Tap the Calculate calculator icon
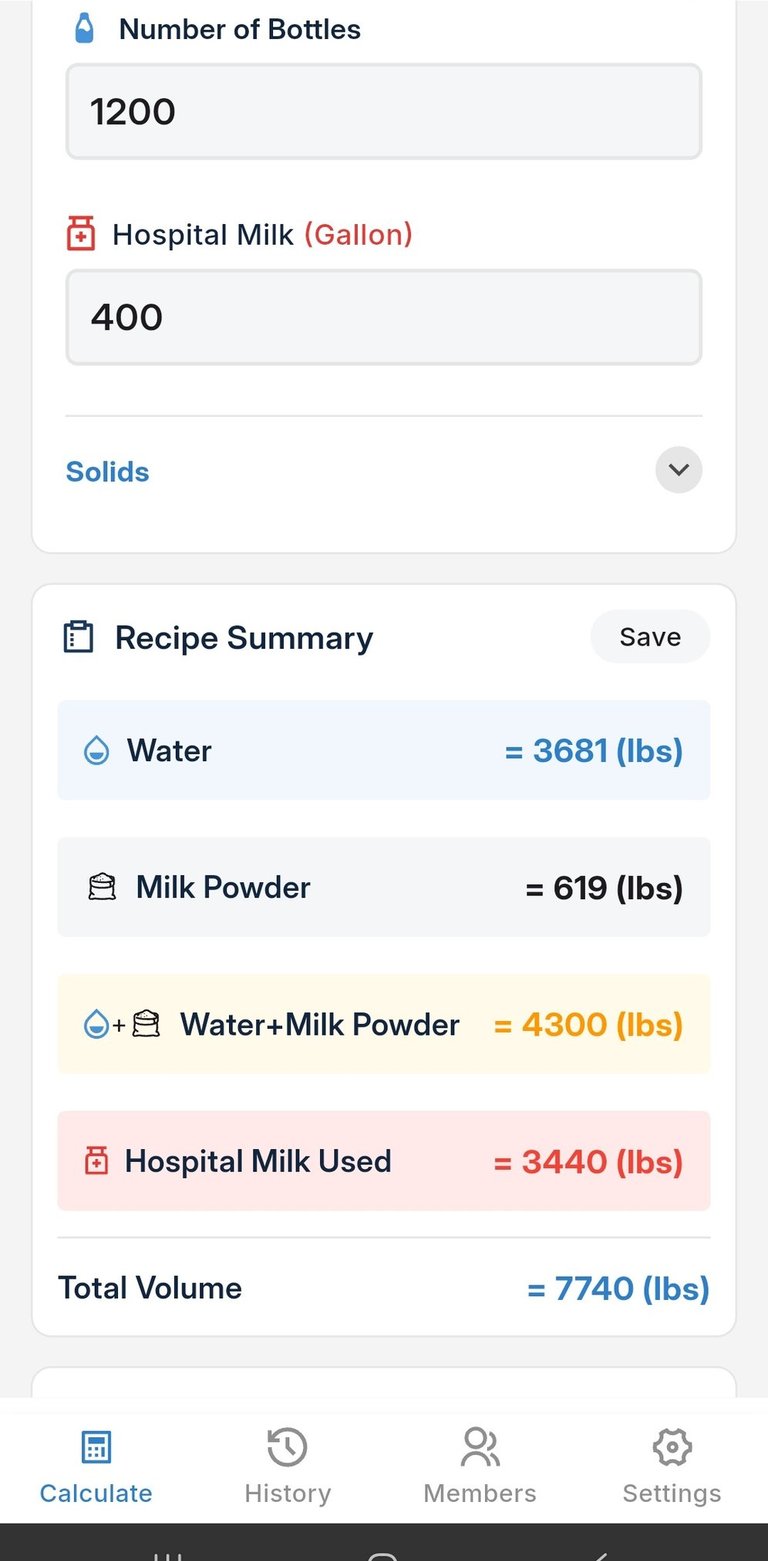The image size is (768, 1561). (x=96, y=1447)
